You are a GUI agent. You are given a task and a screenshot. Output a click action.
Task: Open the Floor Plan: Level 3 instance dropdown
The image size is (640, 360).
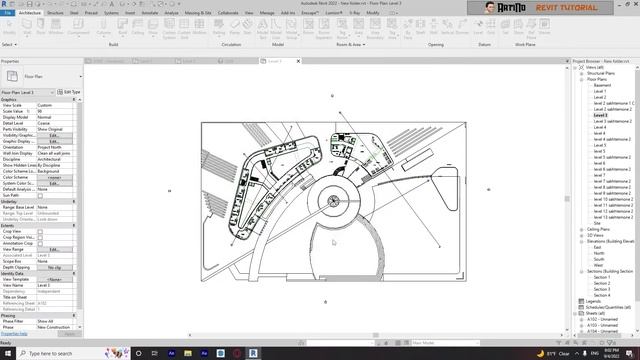27,93
